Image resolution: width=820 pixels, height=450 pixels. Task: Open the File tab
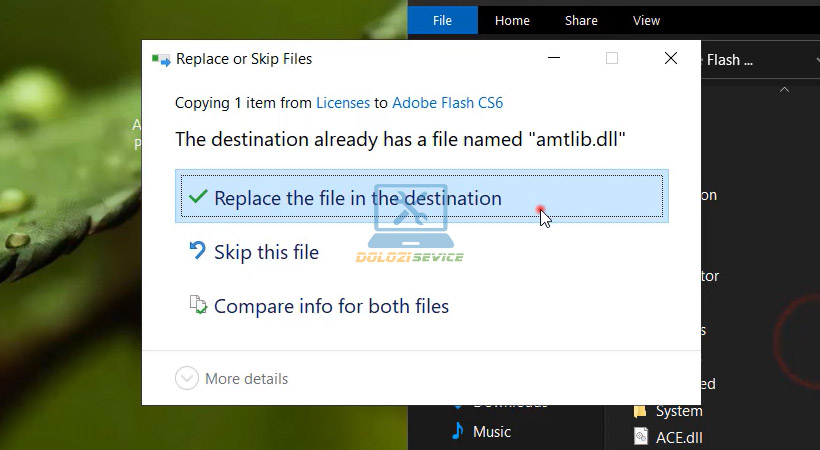pos(442,20)
